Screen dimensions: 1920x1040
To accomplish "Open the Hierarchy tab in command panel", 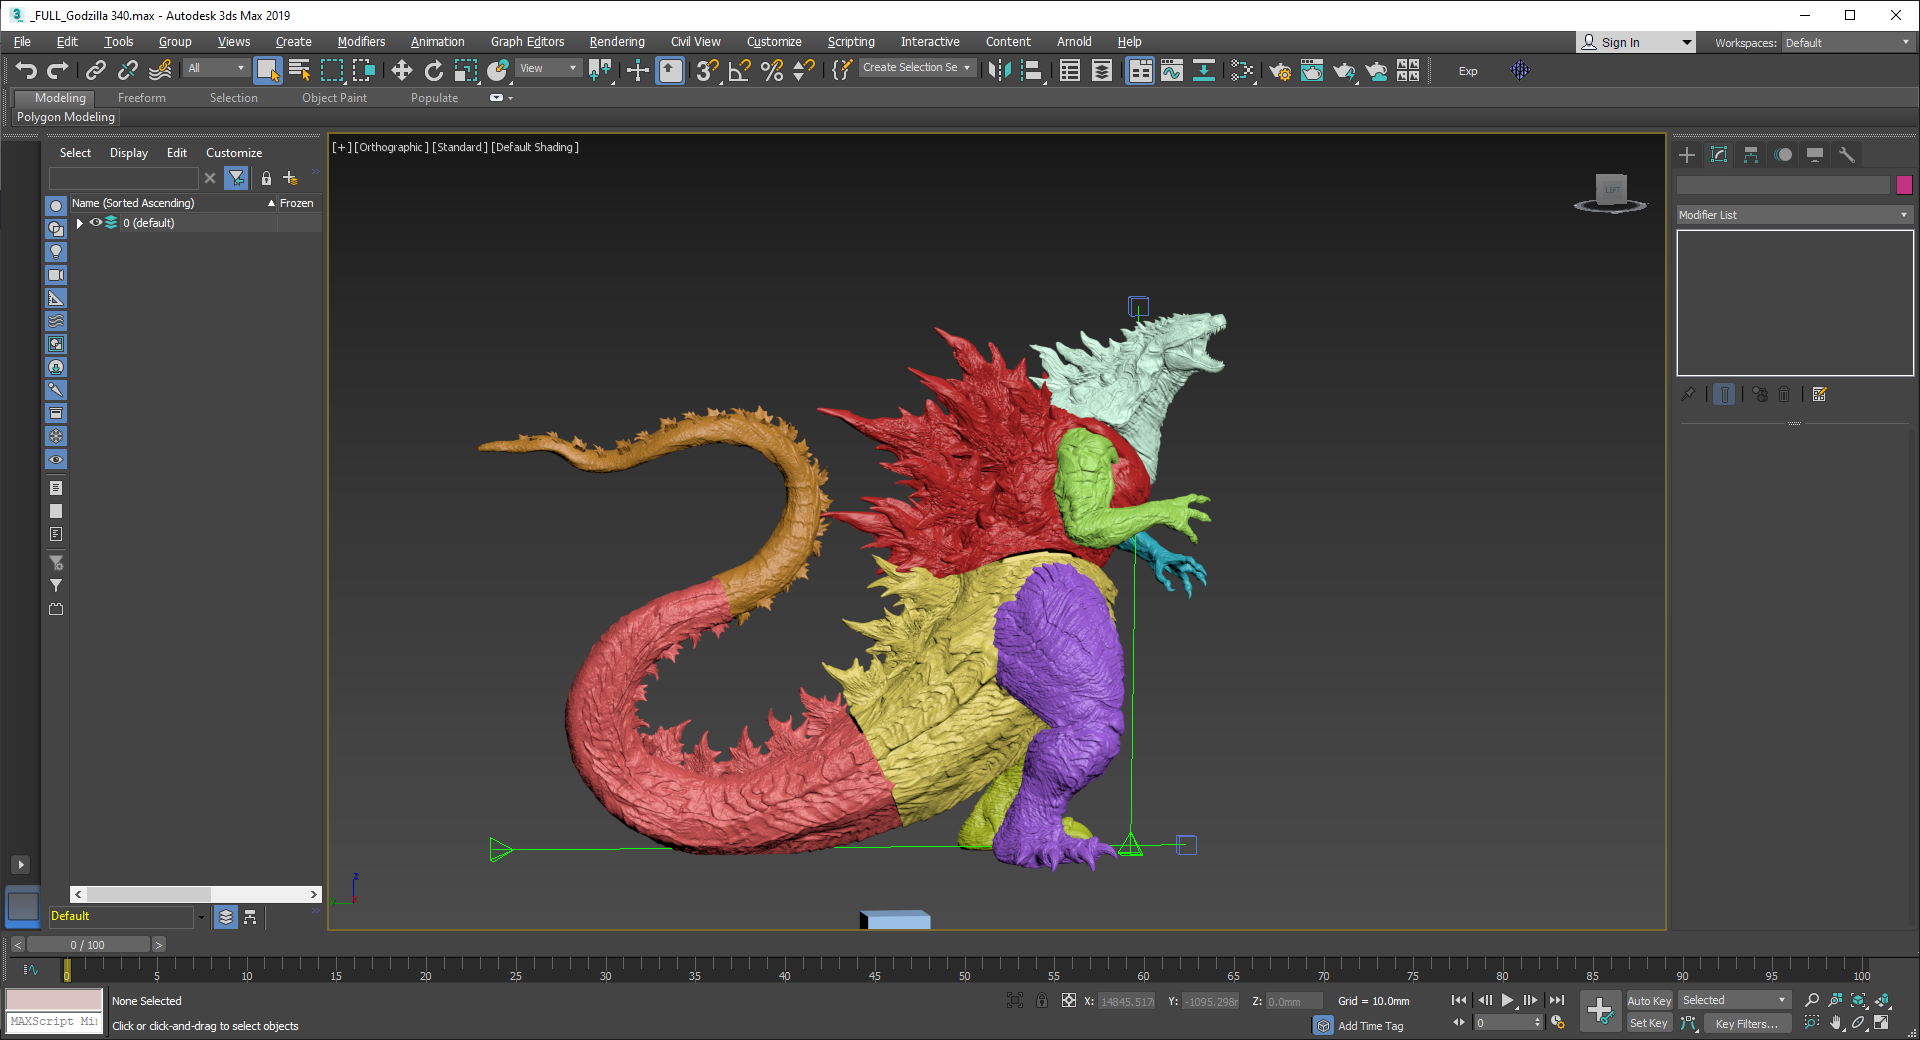I will tap(1750, 155).
